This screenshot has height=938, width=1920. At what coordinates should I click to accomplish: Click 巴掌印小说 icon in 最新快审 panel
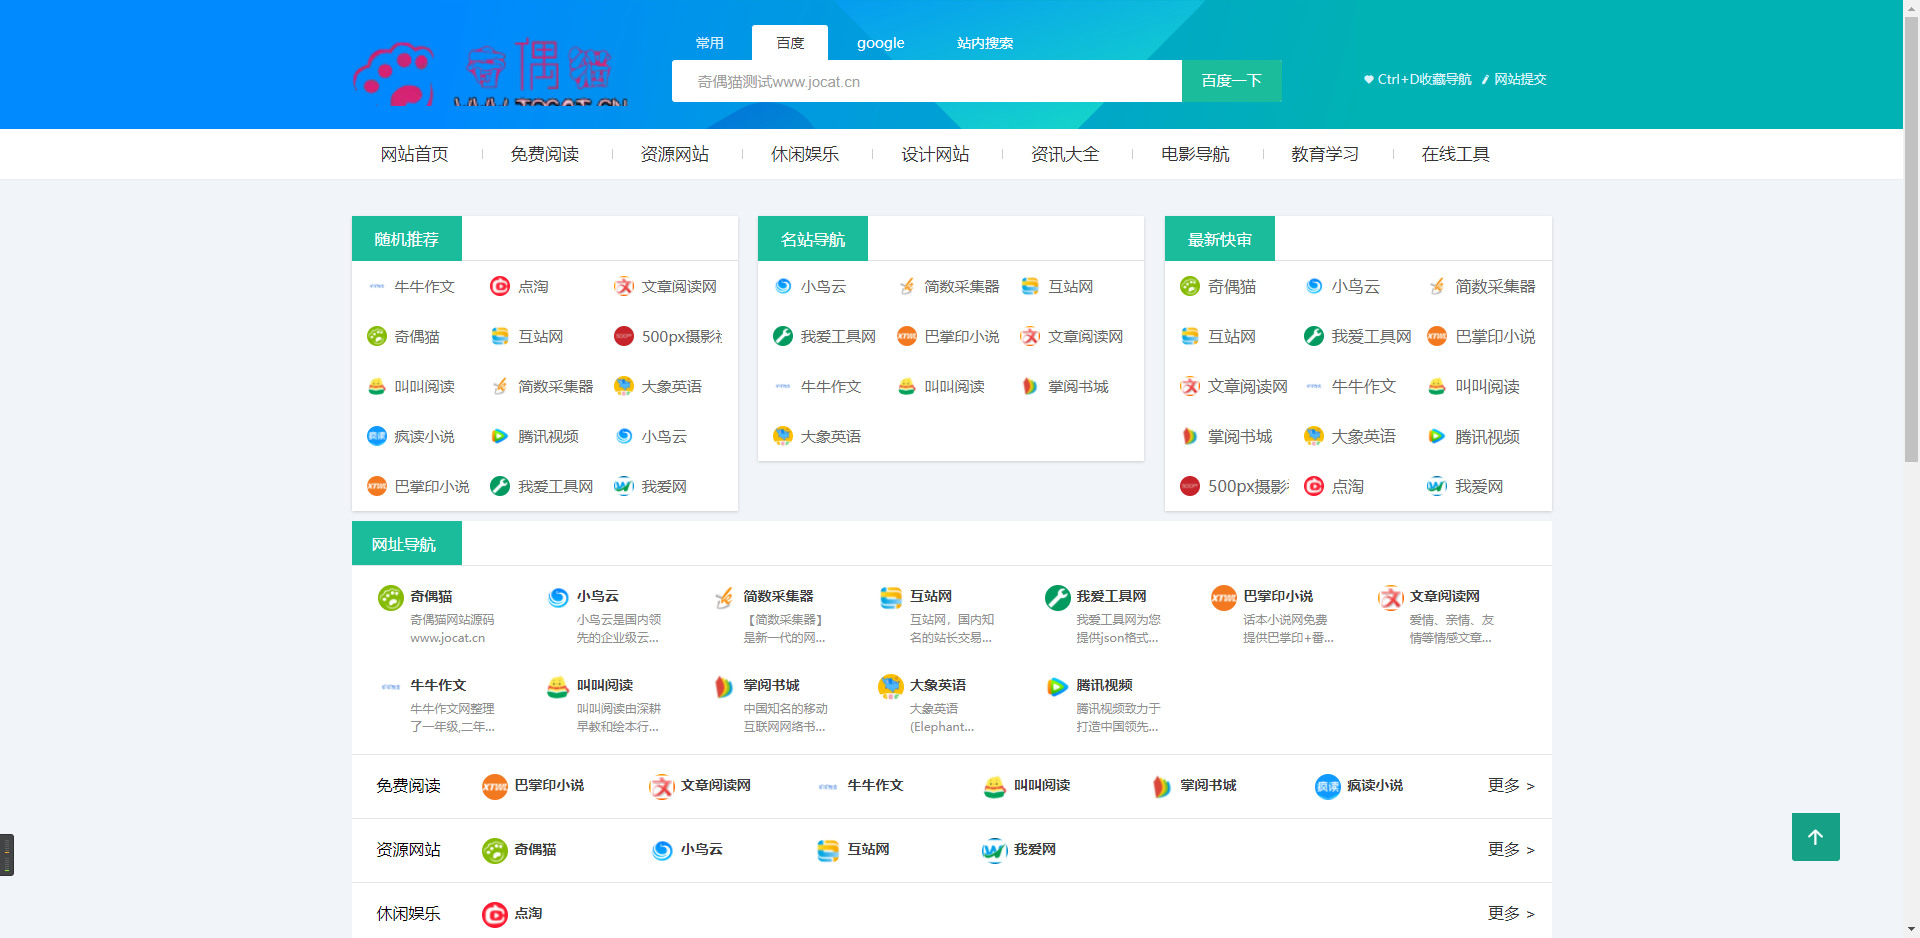point(1437,337)
